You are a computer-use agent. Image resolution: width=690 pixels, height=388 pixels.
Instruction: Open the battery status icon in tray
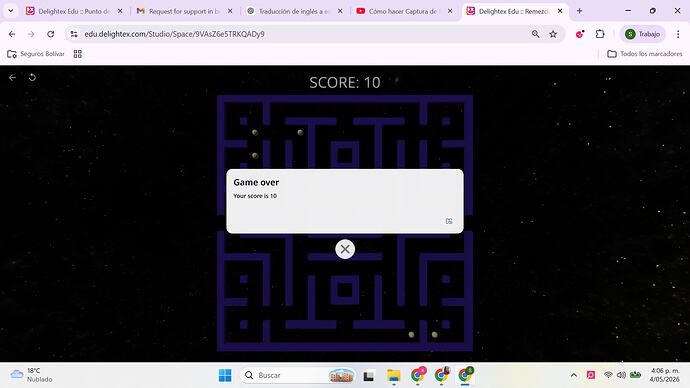coord(635,375)
